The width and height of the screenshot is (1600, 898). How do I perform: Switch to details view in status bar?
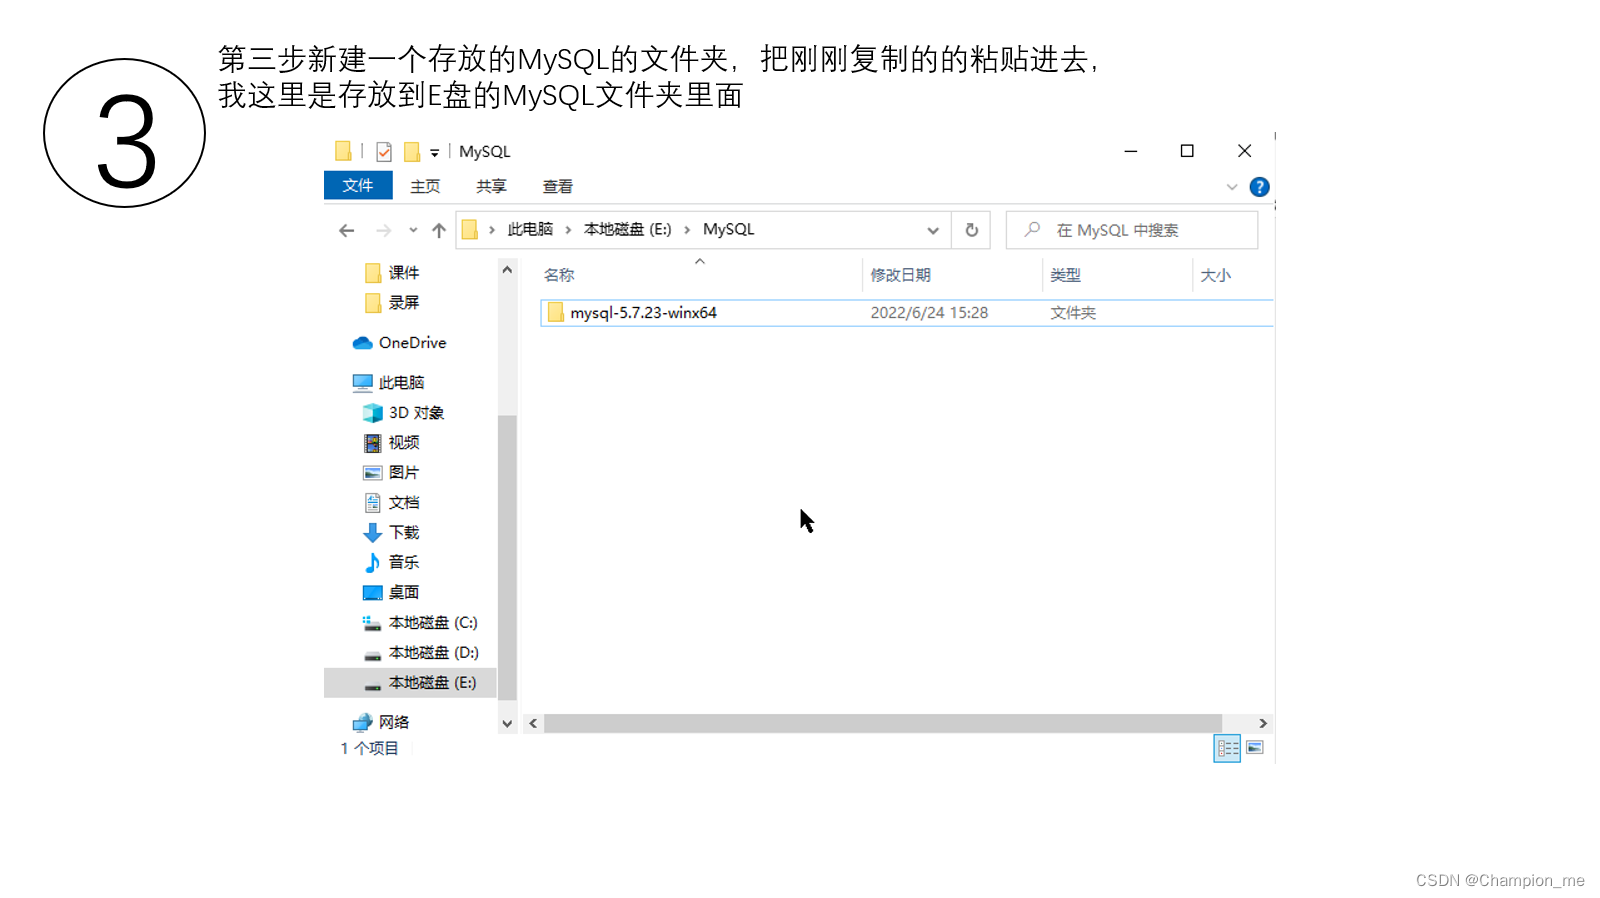click(1227, 748)
